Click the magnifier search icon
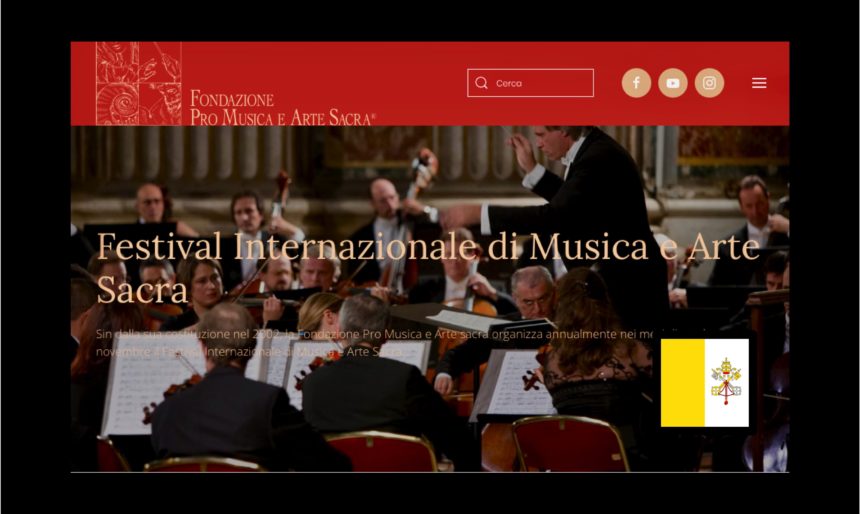This screenshot has width=860, height=514. pos(482,83)
